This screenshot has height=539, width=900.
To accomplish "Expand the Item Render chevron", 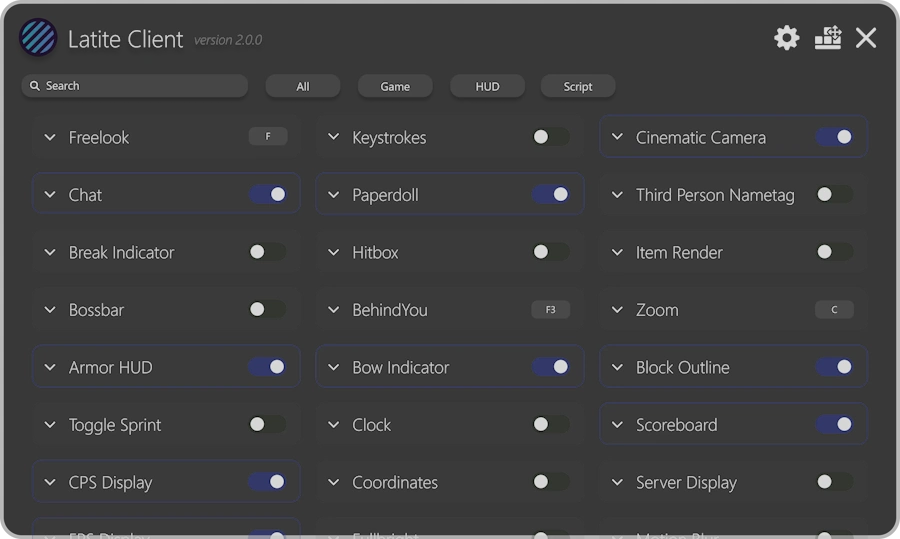I will (x=617, y=252).
